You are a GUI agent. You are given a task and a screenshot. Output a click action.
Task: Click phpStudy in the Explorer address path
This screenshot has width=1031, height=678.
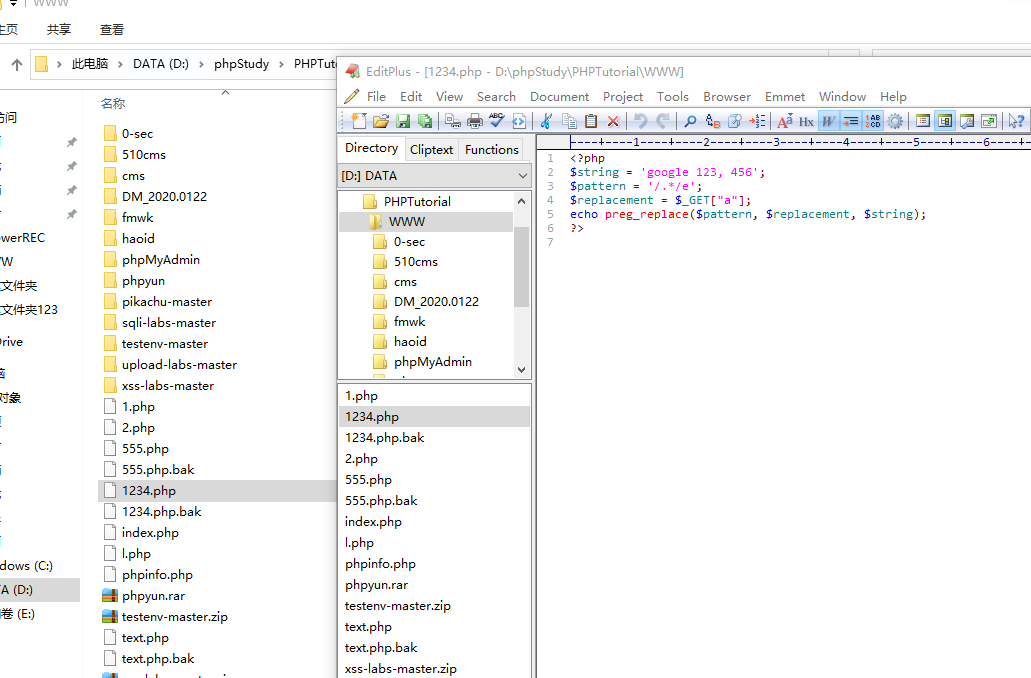(x=241, y=64)
